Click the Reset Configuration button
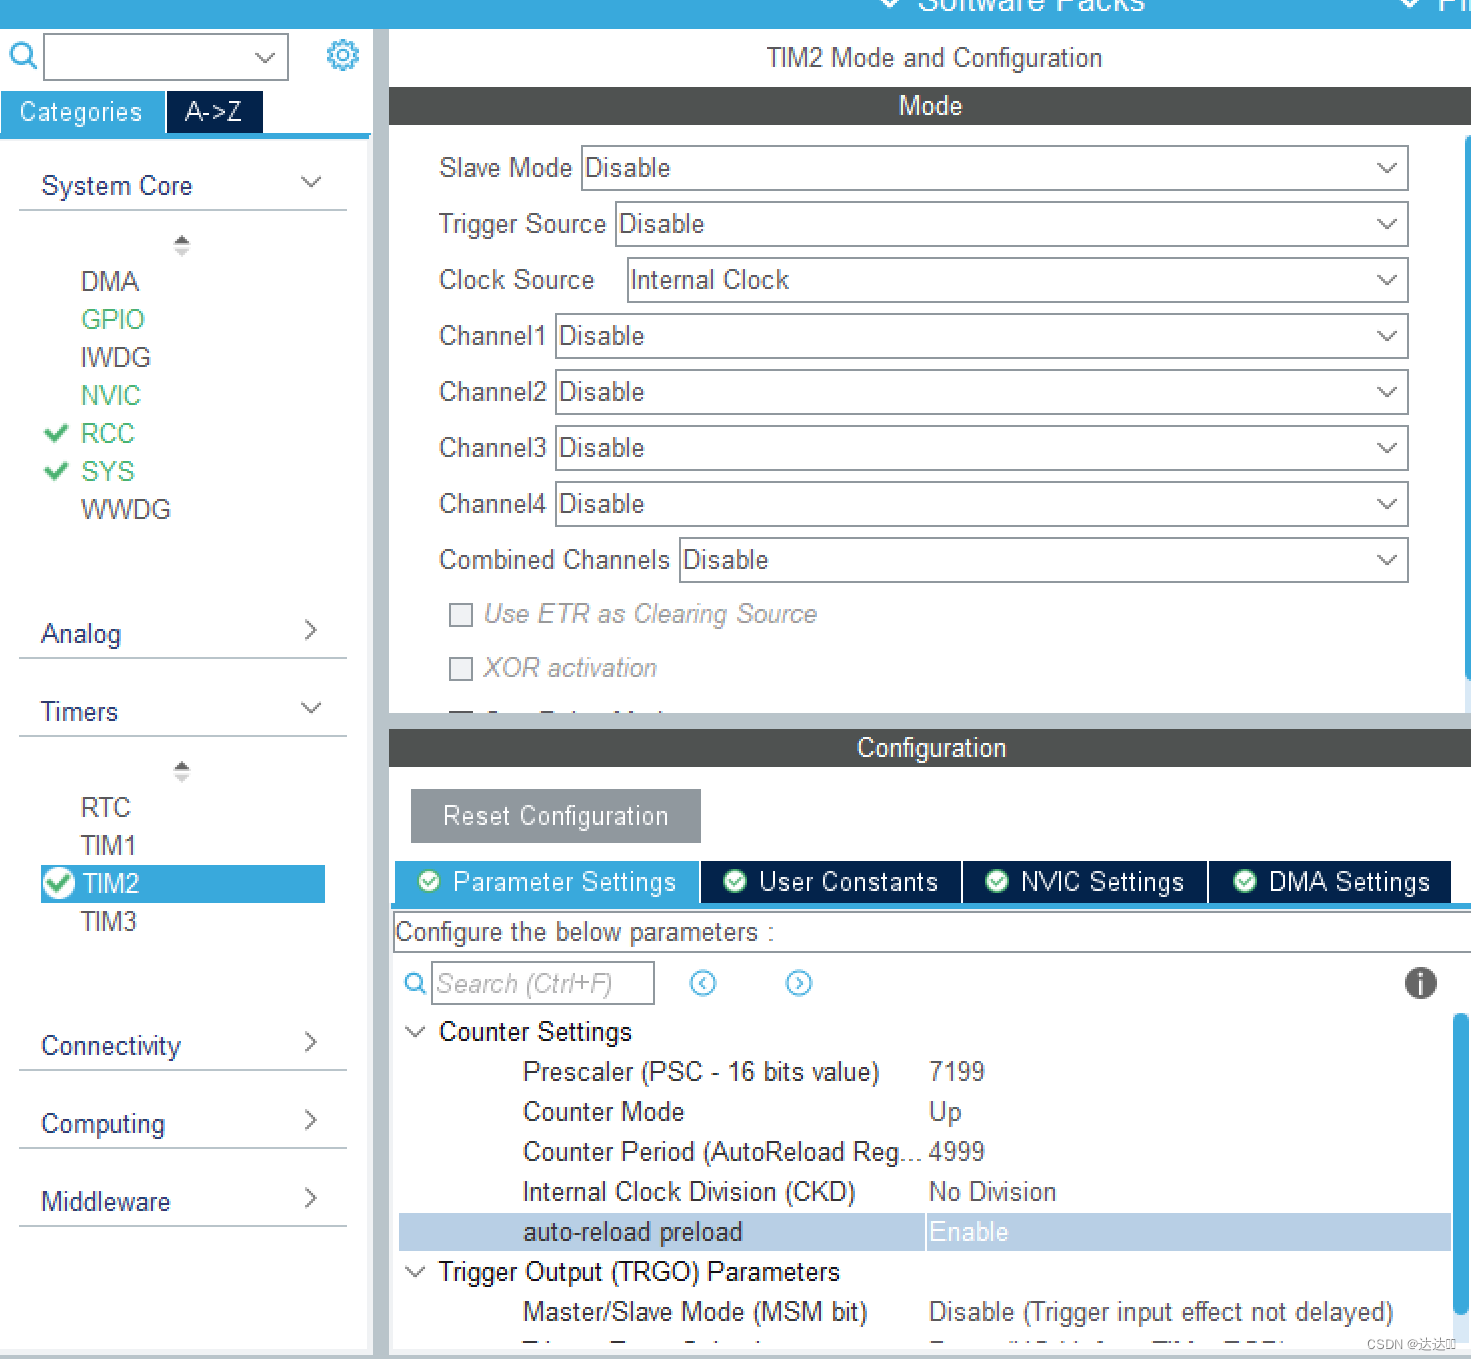The width and height of the screenshot is (1471, 1360). pos(555,816)
